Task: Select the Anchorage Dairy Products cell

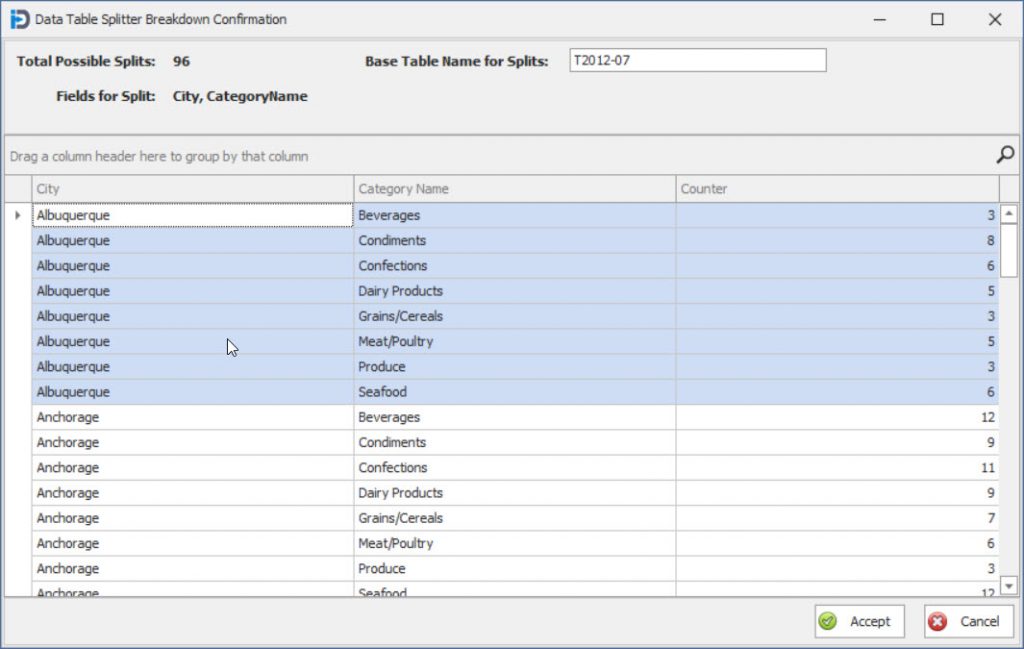Action: [x=514, y=493]
